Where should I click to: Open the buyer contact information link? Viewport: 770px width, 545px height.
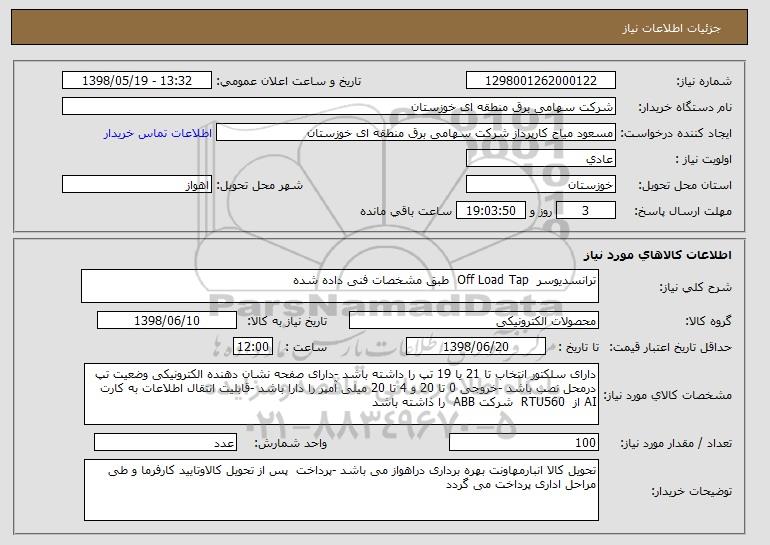click(x=158, y=133)
